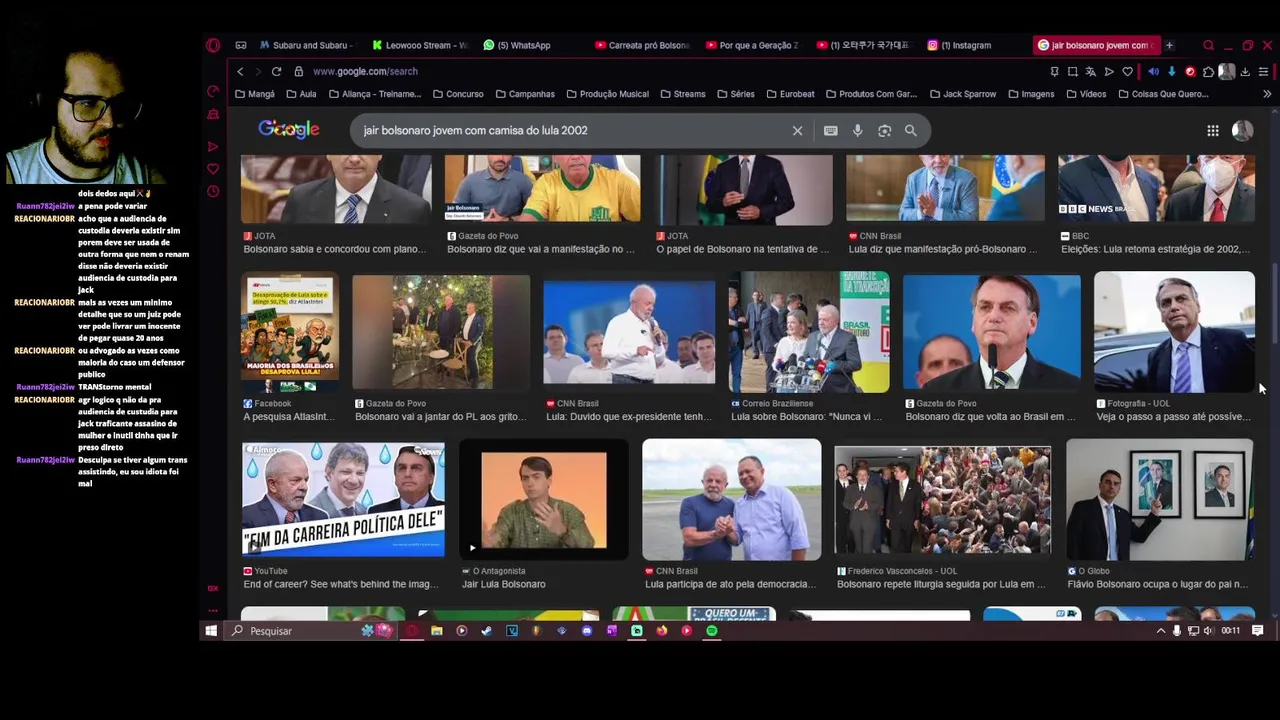Add page to favorites with heart icon
The width and height of the screenshot is (1280, 720).
pyautogui.click(x=1127, y=72)
